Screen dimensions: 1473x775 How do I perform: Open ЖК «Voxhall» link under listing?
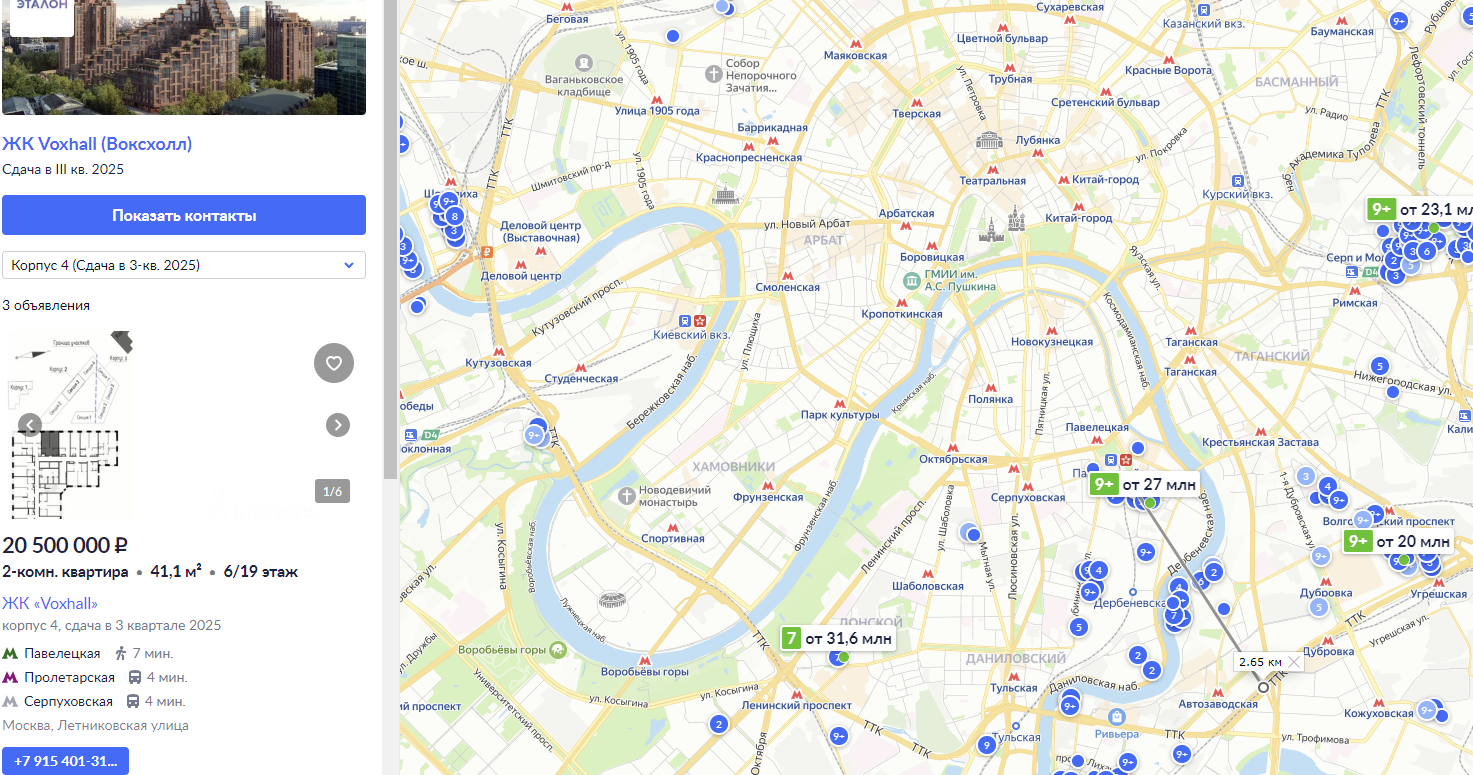[50, 603]
